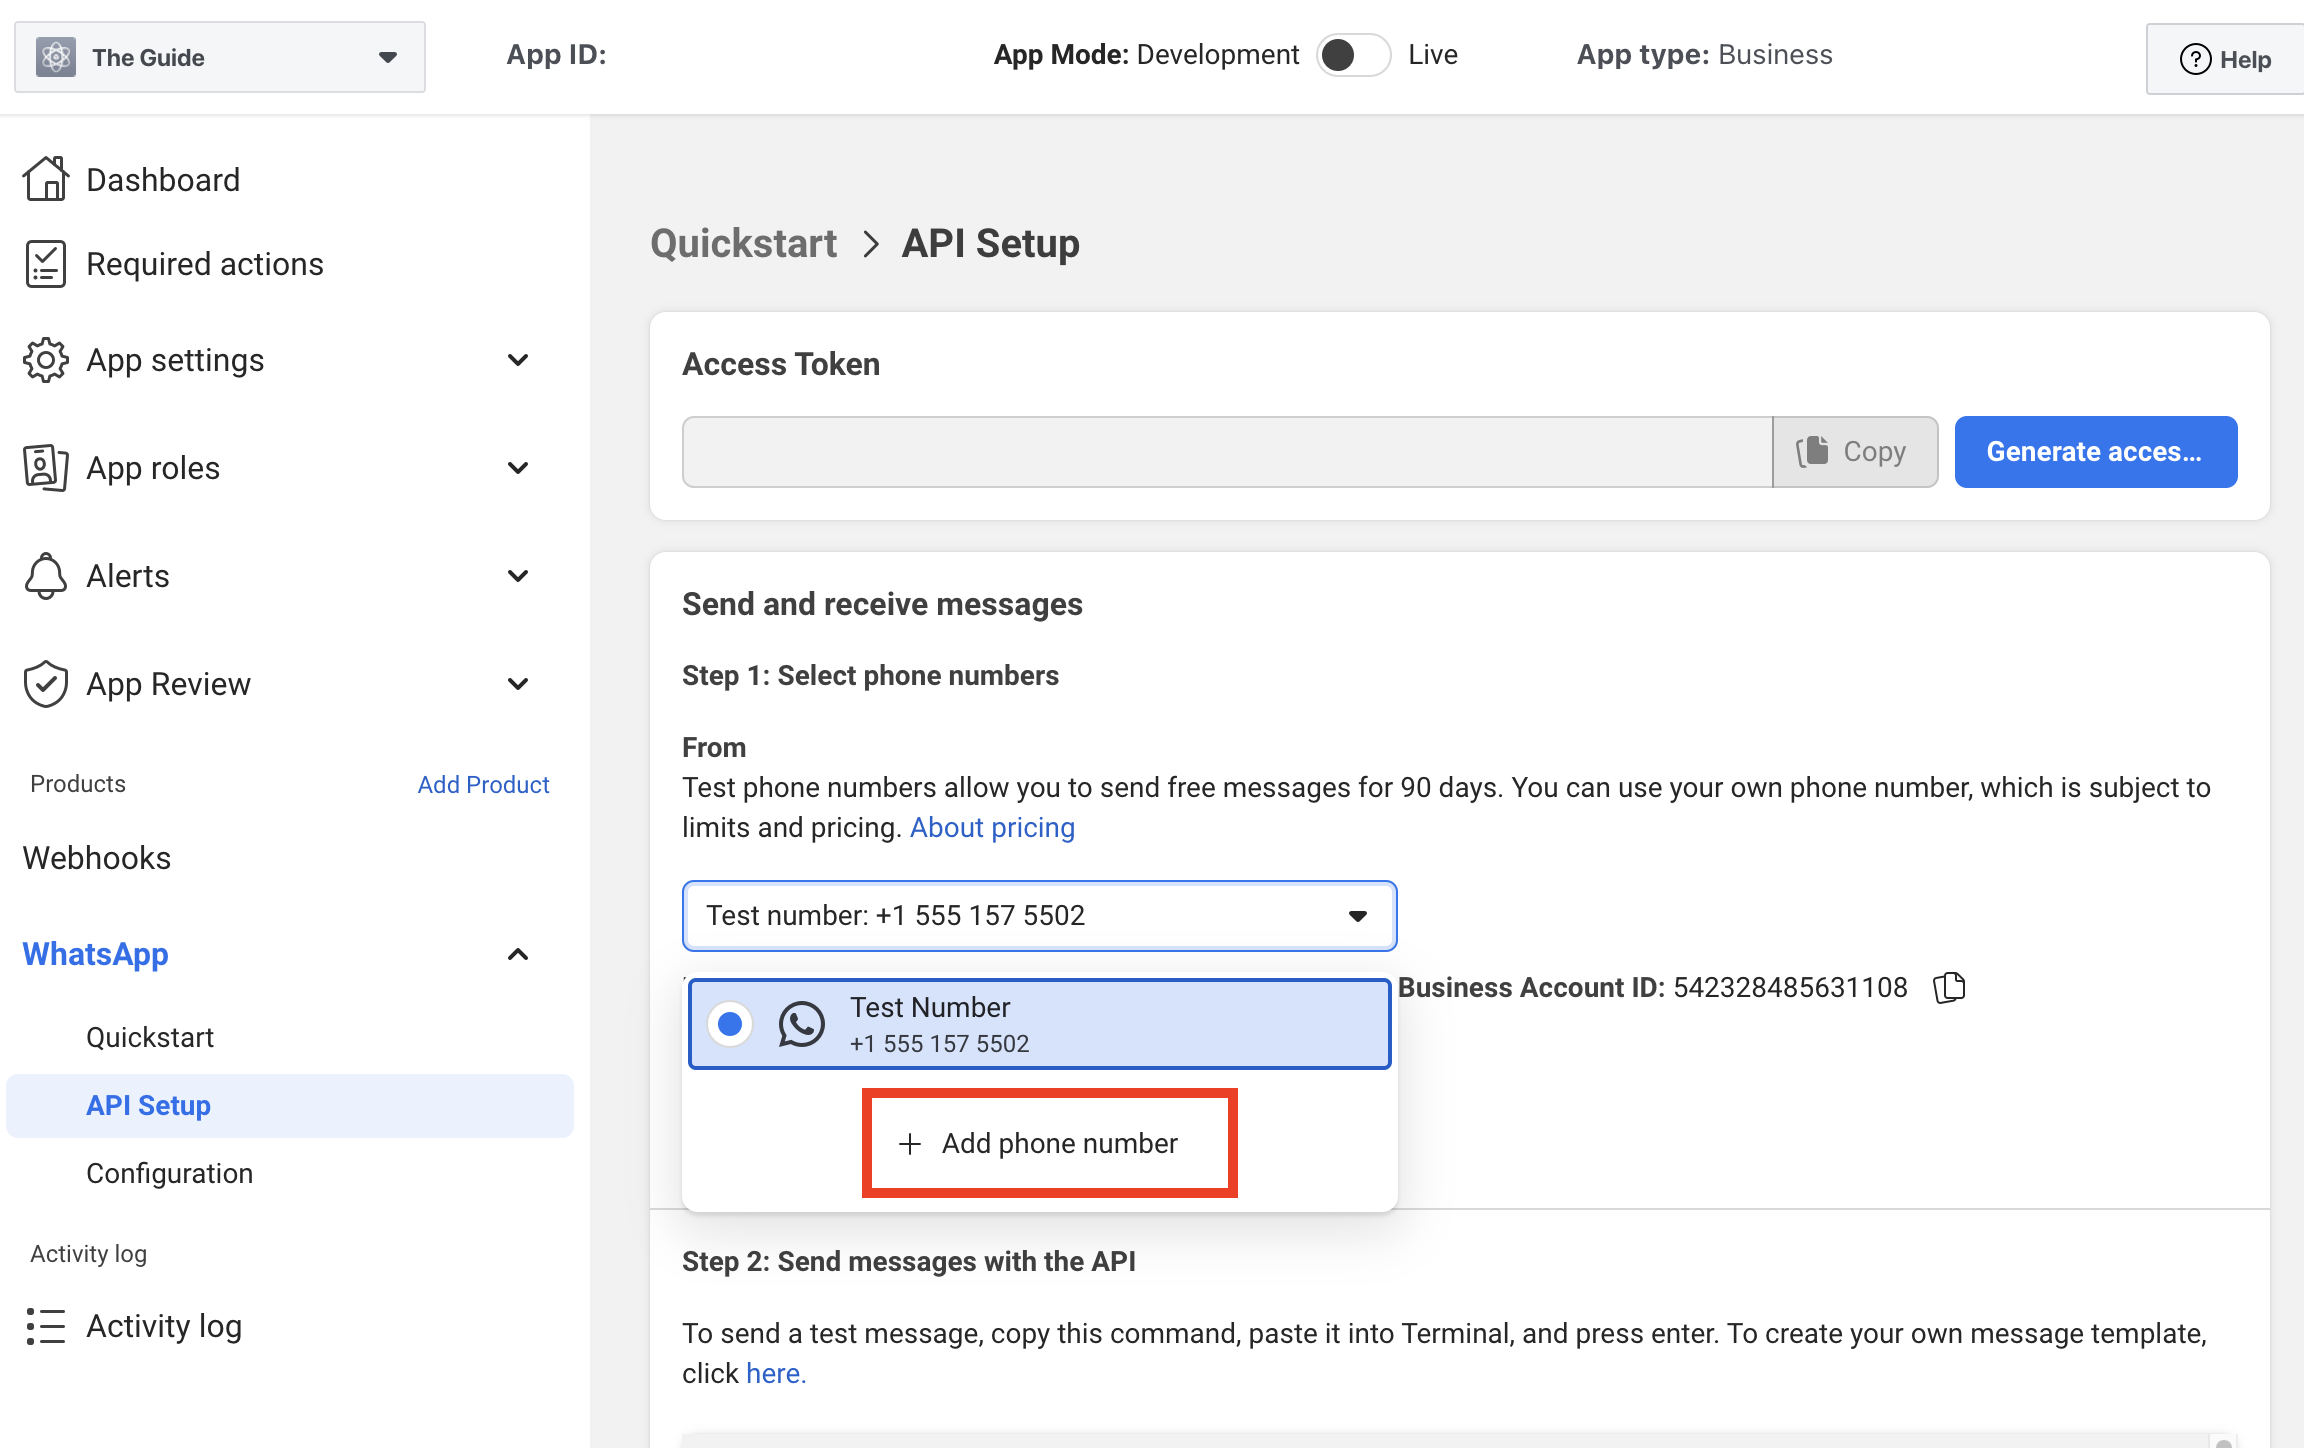Click the App ID label
2304x1448 pixels.
(x=556, y=55)
